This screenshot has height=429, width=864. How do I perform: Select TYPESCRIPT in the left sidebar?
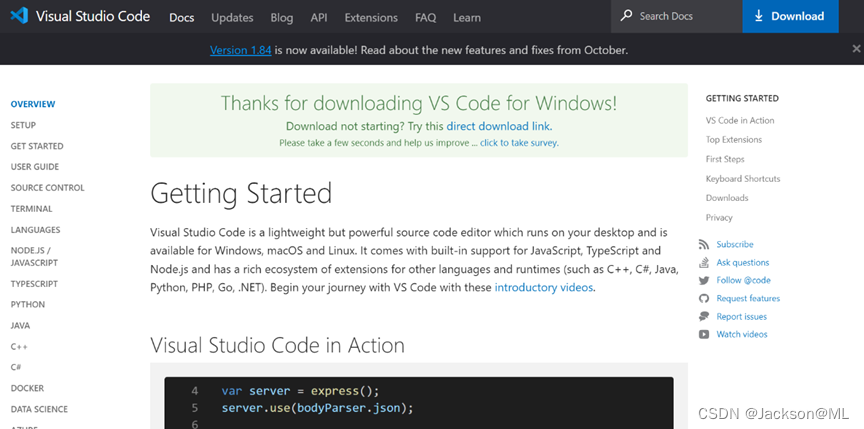click(34, 284)
